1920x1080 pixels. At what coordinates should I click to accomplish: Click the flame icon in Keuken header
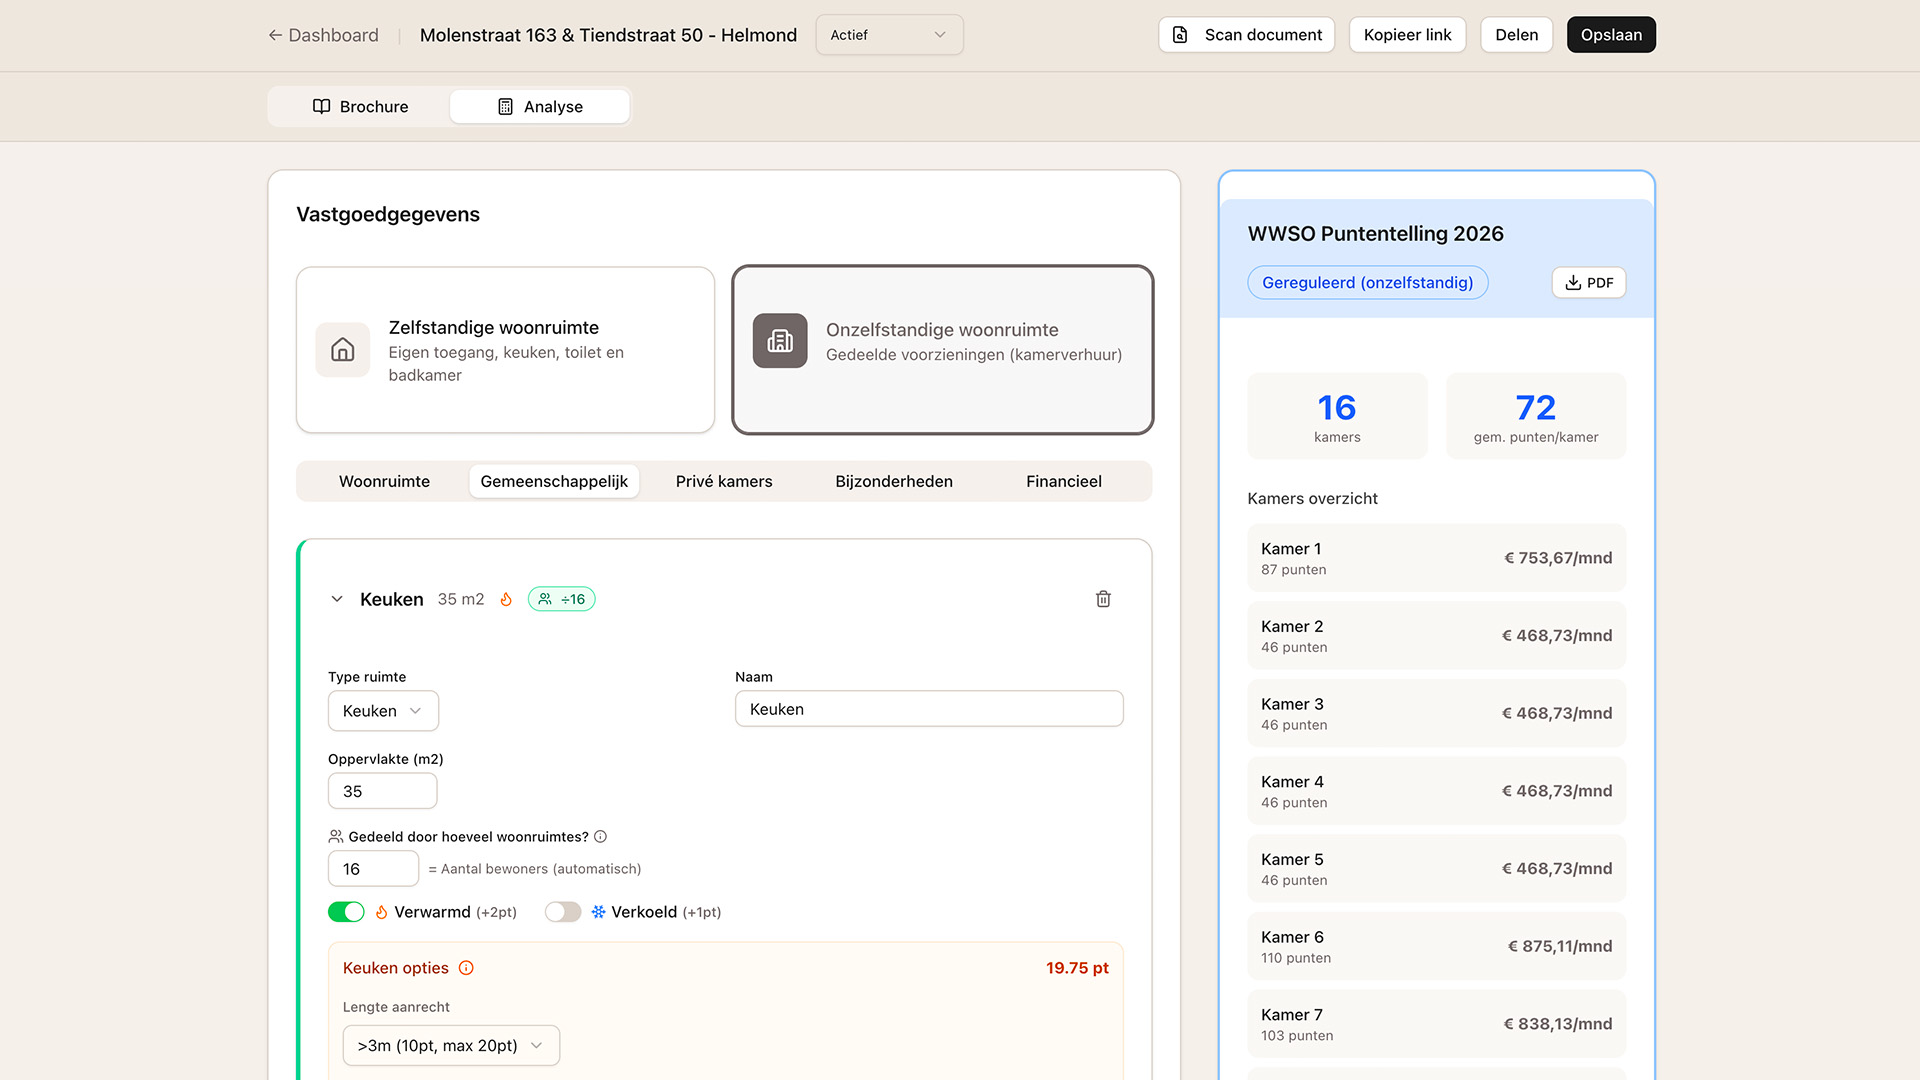pyautogui.click(x=506, y=599)
